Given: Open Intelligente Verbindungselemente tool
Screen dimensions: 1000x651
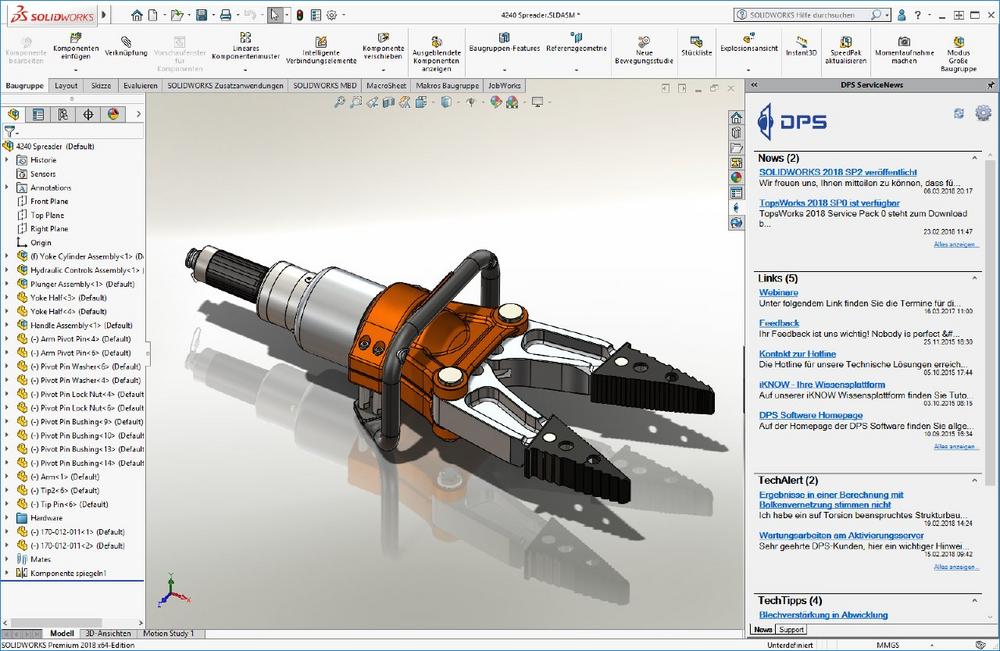Looking at the screenshot, I should [321, 51].
